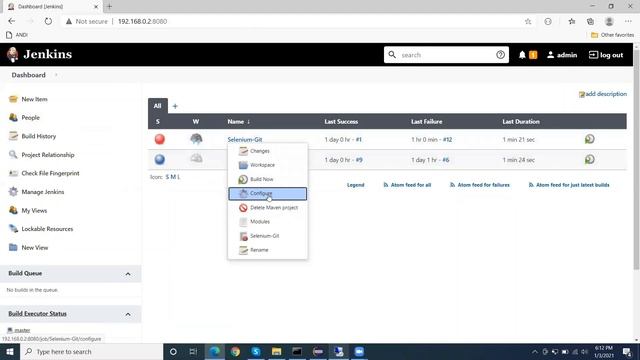Open Chrome from the taskbar
The height and width of the screenshot is (360, 640).
click(235, 351)
